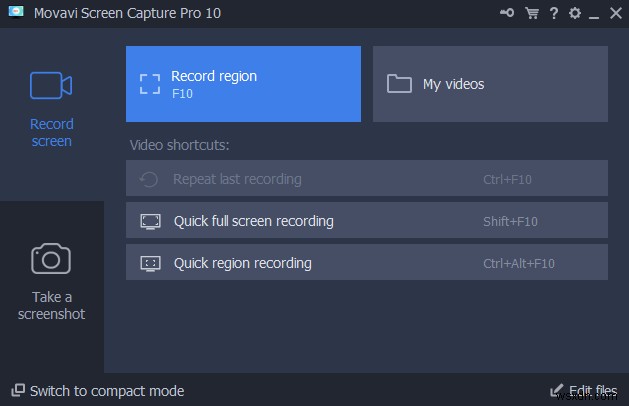The width and height of the screenshot is (629, 406).
Task: Click the Take a screenshot camera icon
Action: coord(51,258)
